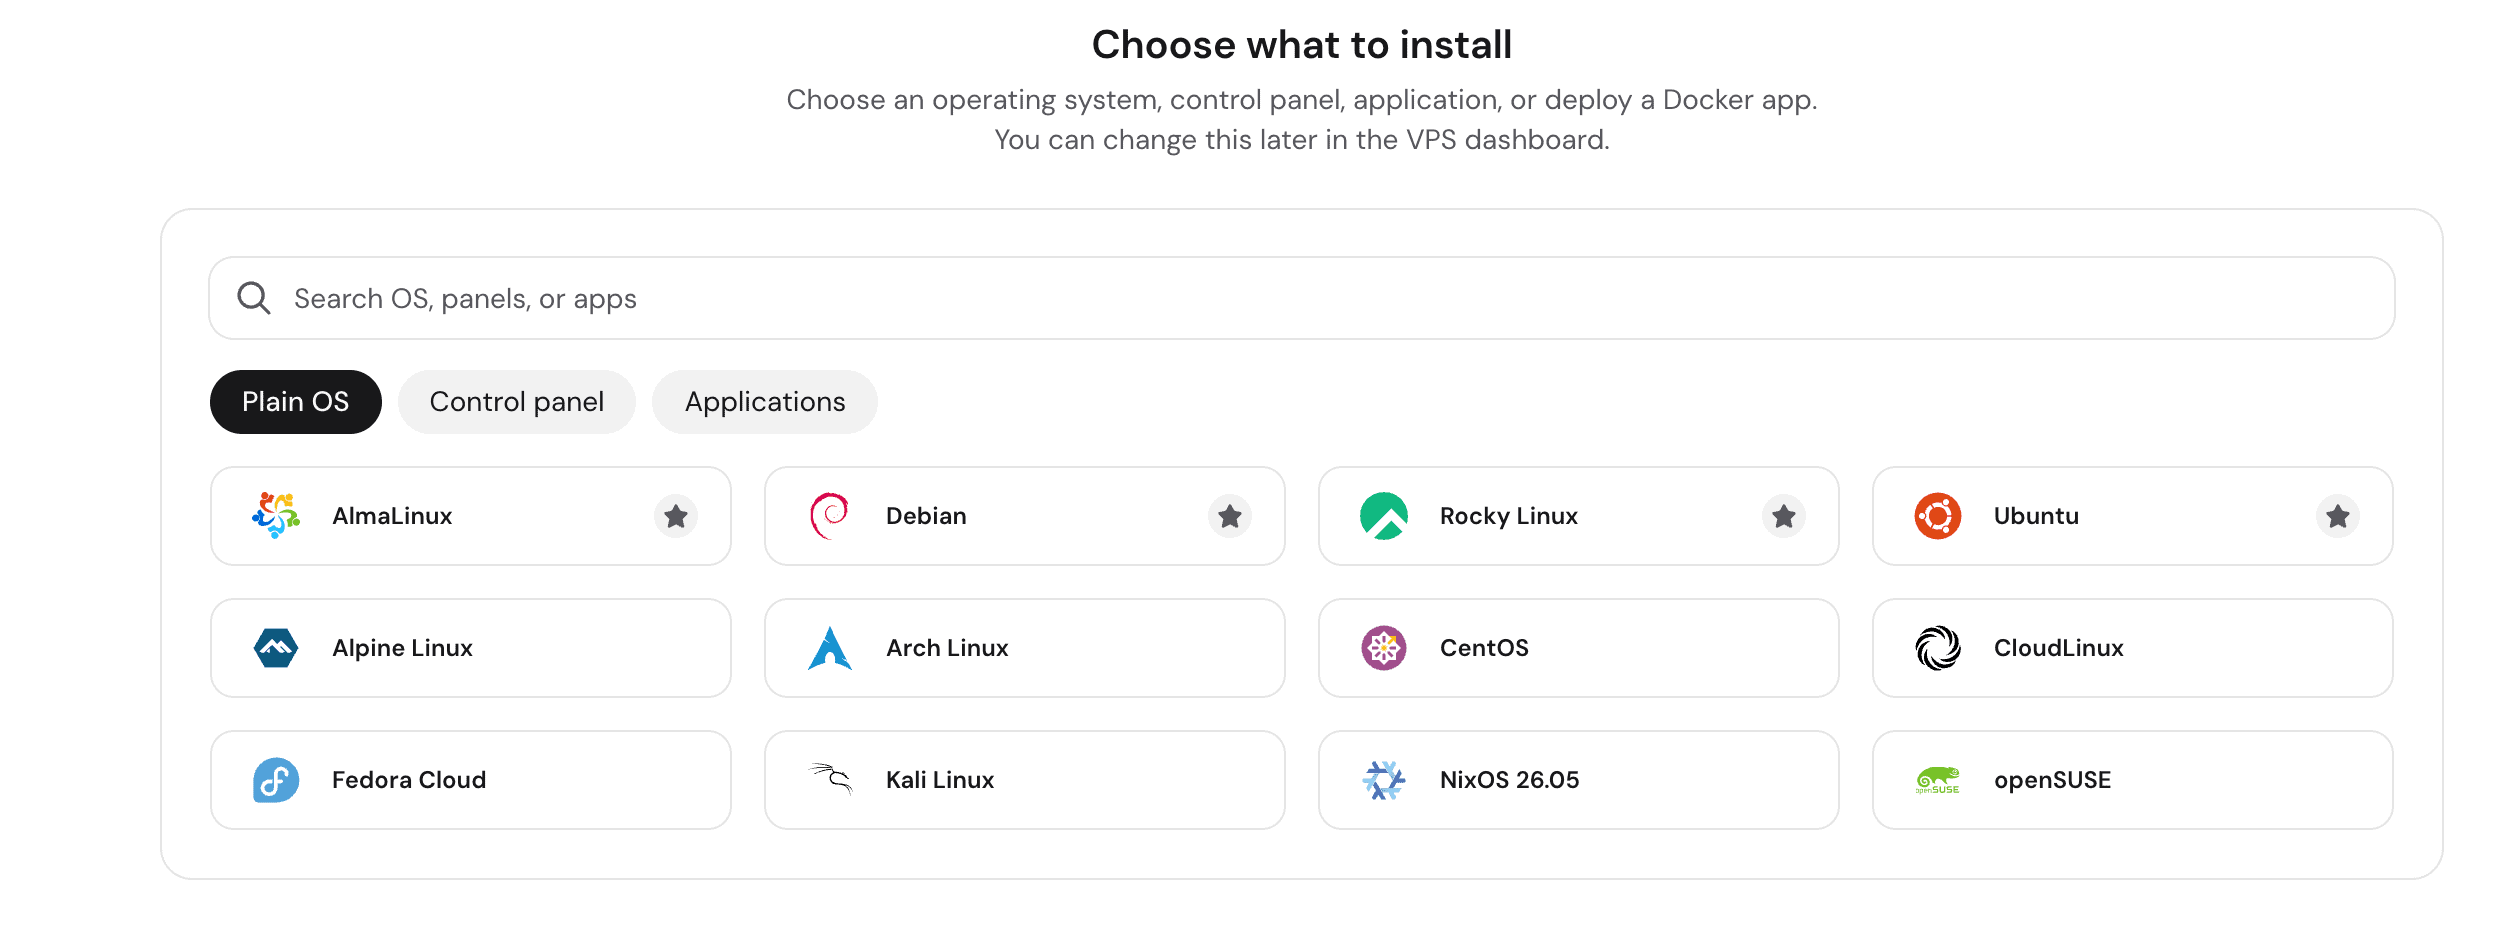Viewport: 2520px width, 942px height.
Task: Pick the openSUSE text
Action: [x=2052, y=780]
